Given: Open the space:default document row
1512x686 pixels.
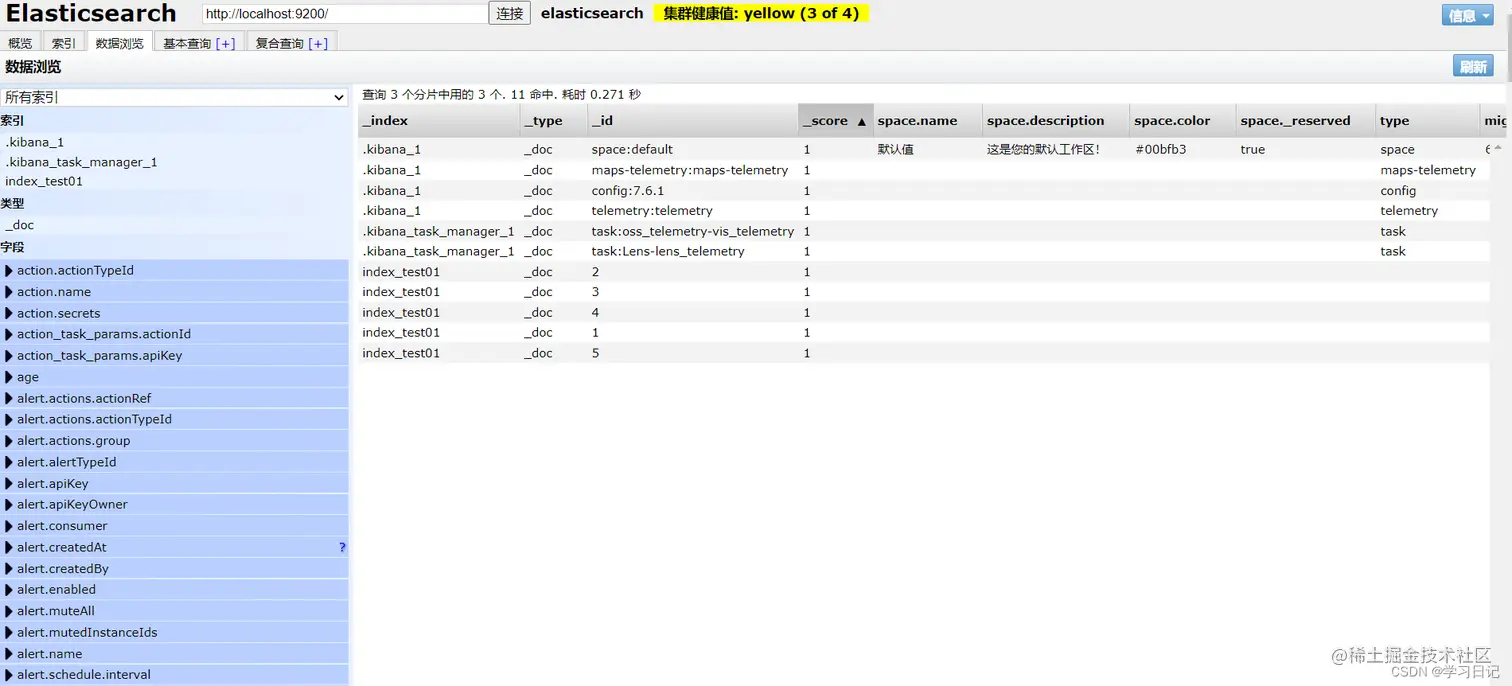Looking at the screenshot, I should pos(924,149).
